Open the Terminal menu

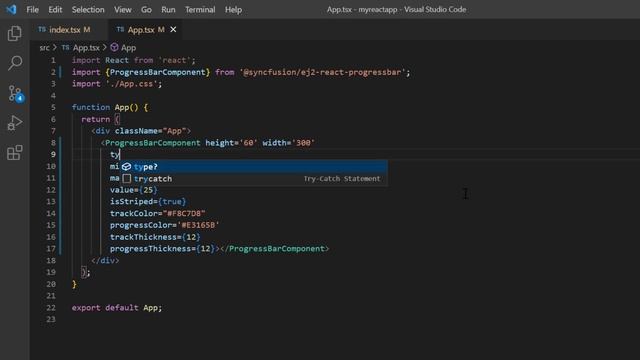point(200,9)
